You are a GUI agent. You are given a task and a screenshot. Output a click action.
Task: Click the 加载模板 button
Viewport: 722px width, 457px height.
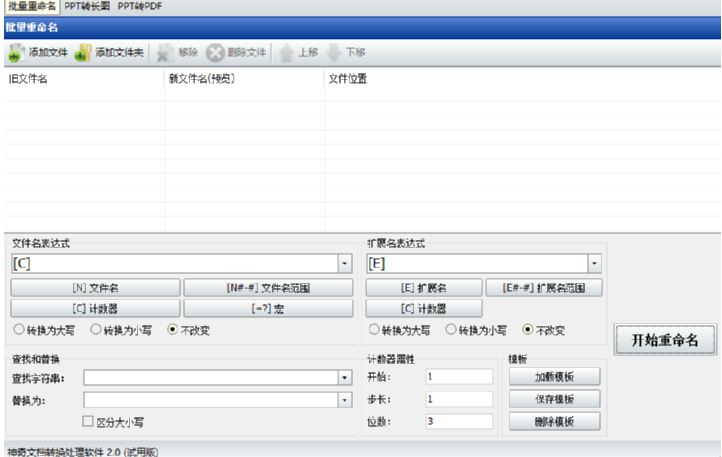tap(554, 377)
